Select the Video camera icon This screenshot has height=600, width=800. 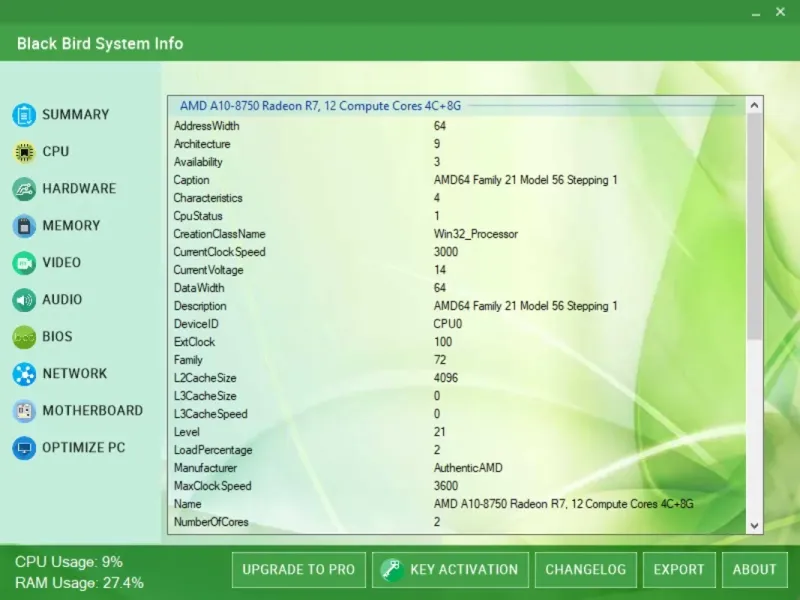pos(24,263)
